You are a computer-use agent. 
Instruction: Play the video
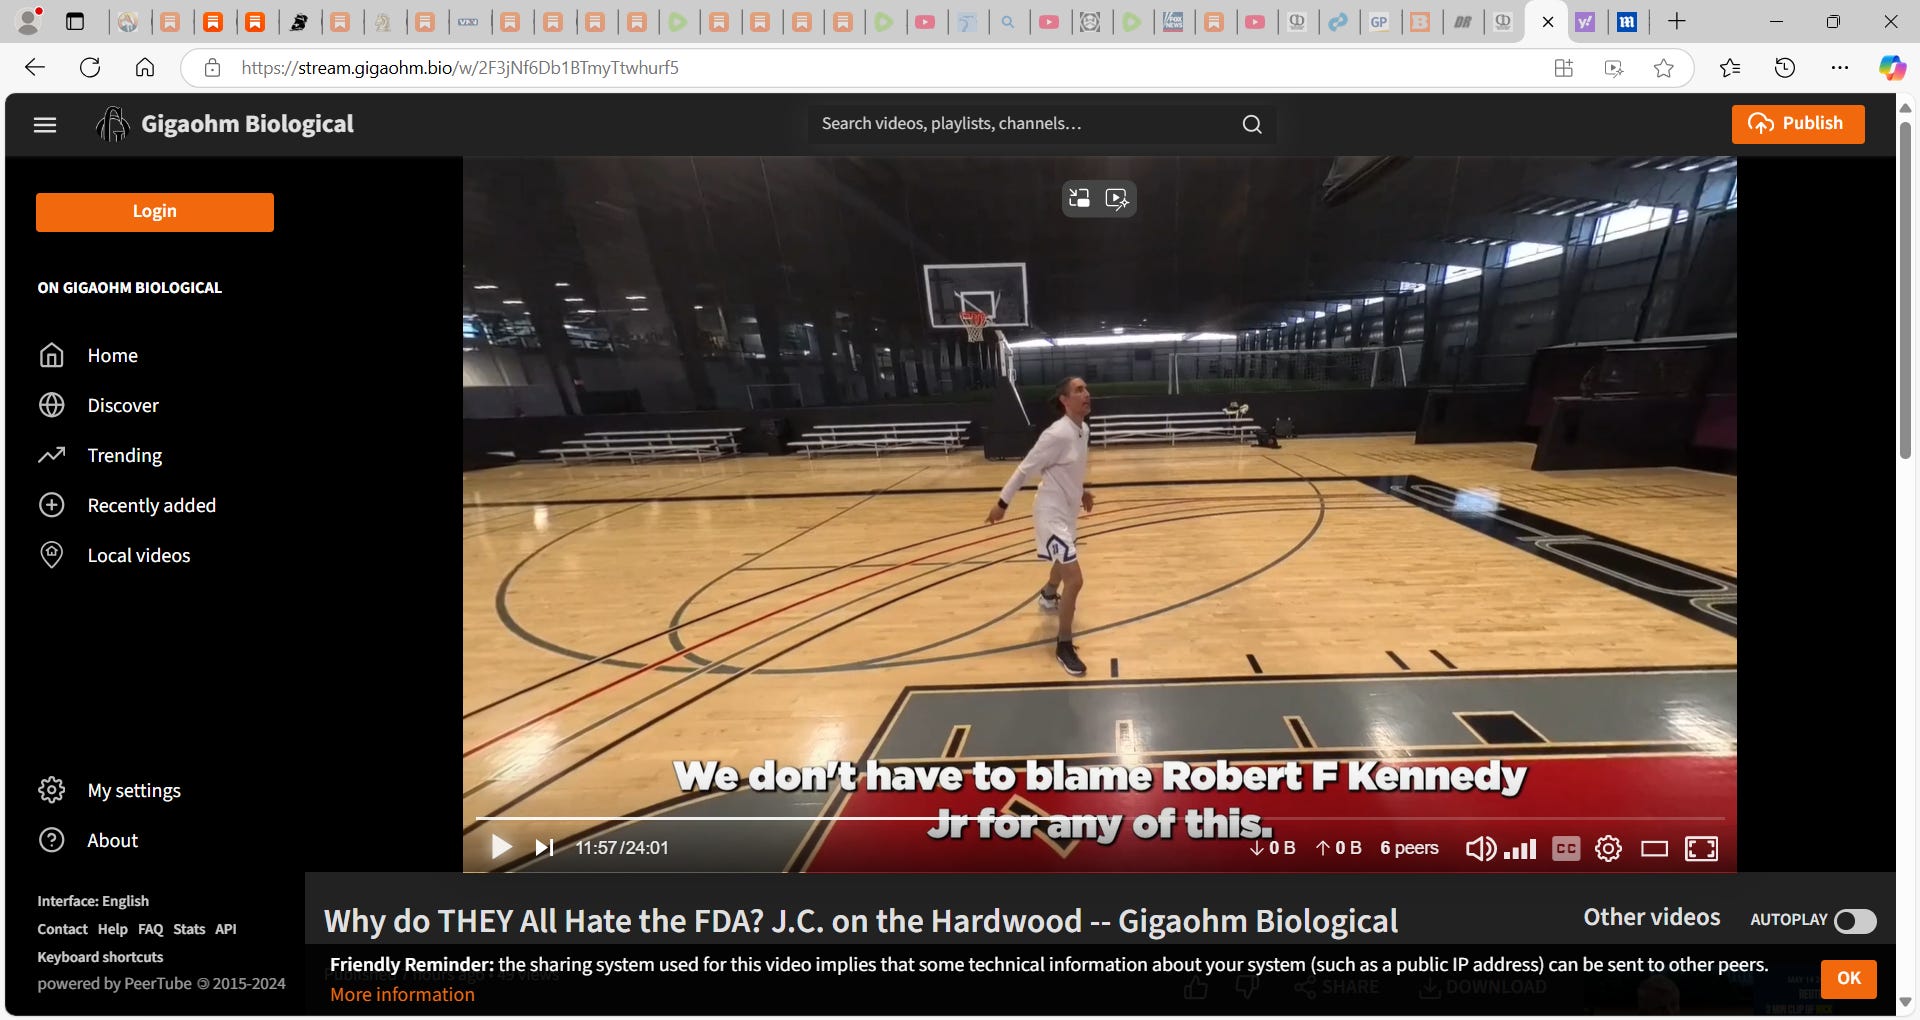[x=501, y=848]
